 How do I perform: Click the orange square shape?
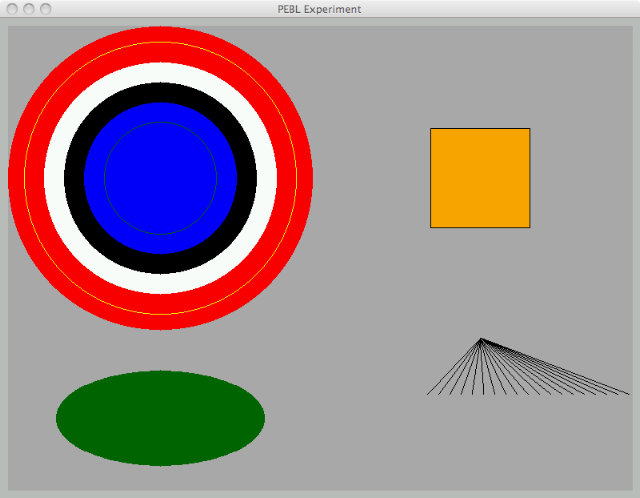tap(480, 178)
